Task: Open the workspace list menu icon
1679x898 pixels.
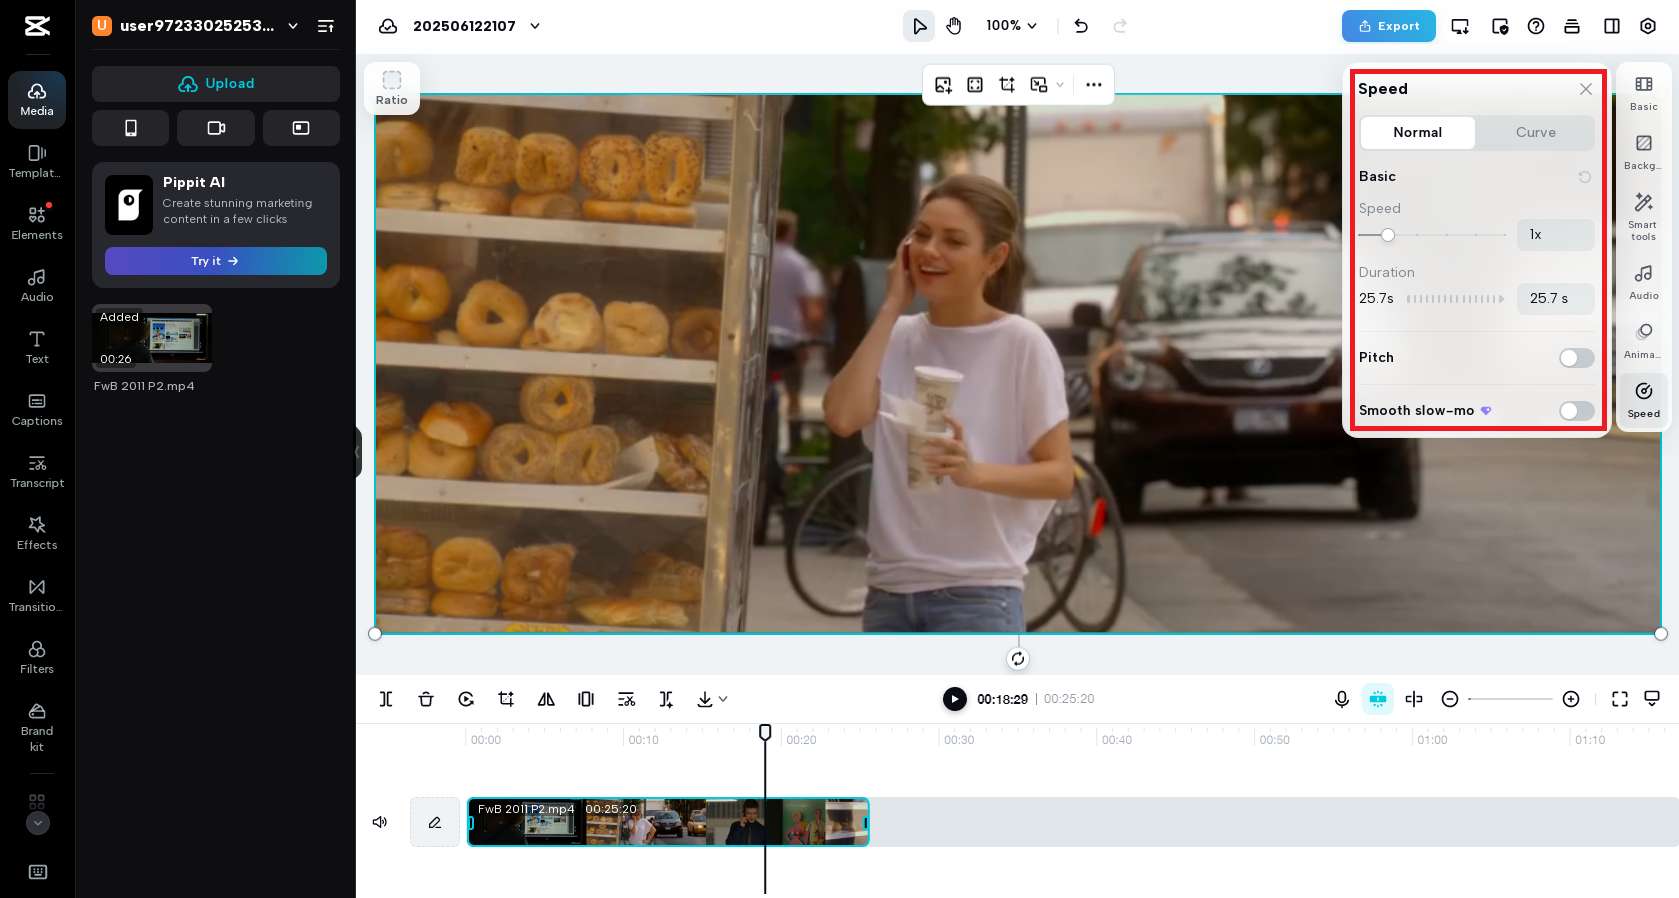Action: tap(326, 26)
